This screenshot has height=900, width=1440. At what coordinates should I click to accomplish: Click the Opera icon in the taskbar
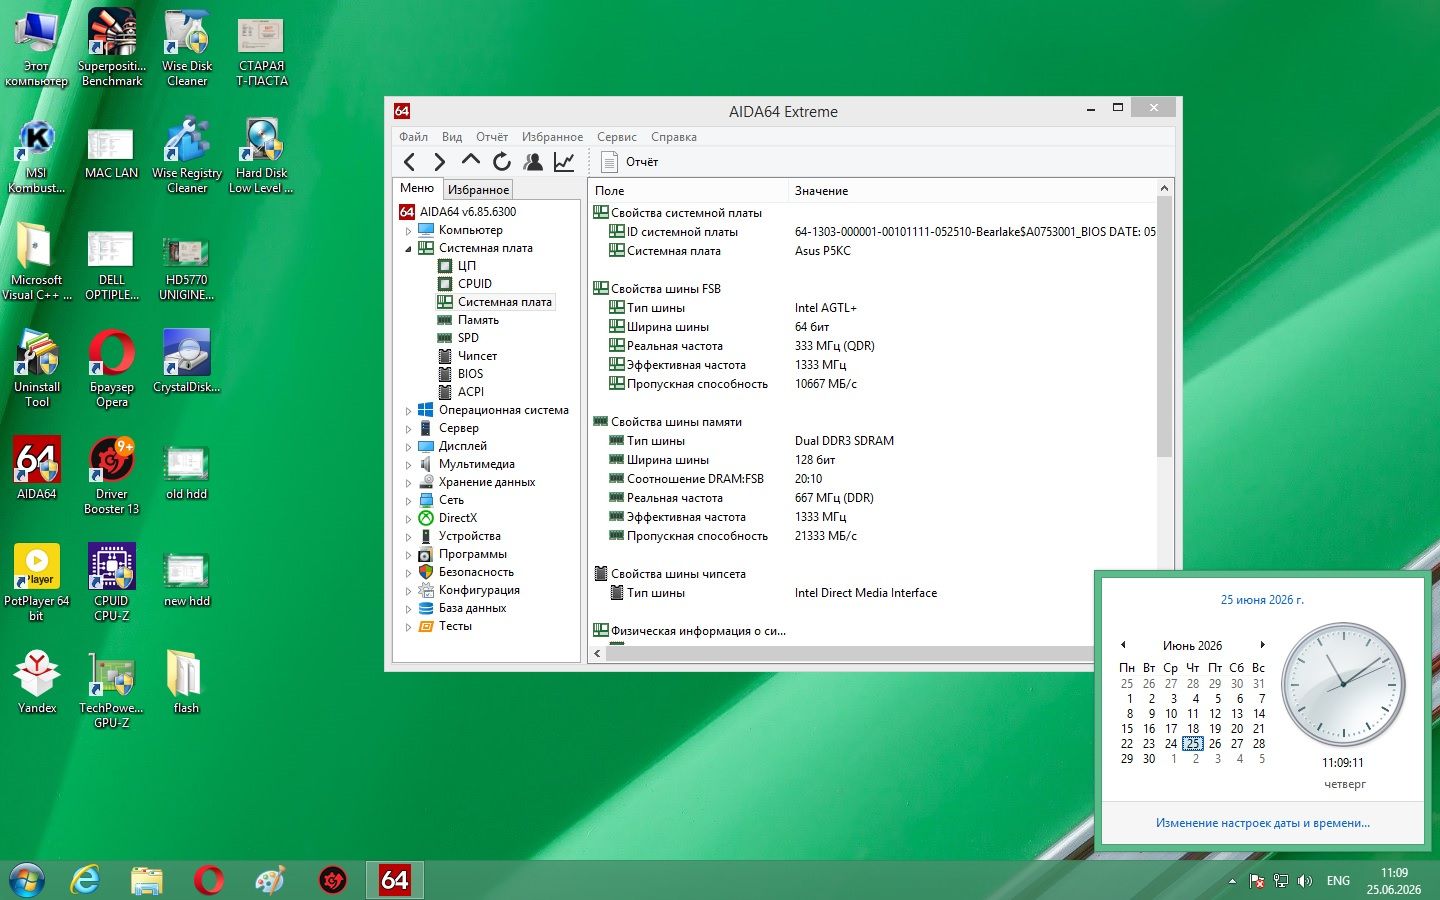tap(209, 880)
